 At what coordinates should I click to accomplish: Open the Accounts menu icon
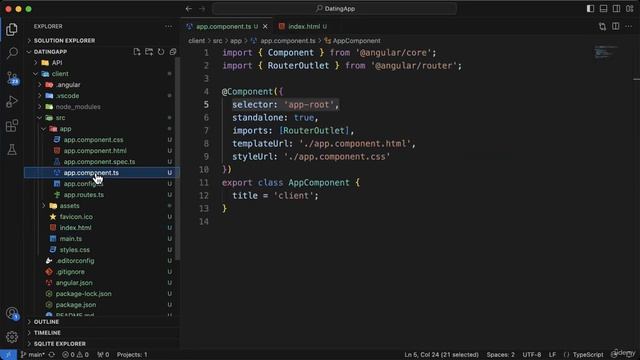tap(12, 313)
